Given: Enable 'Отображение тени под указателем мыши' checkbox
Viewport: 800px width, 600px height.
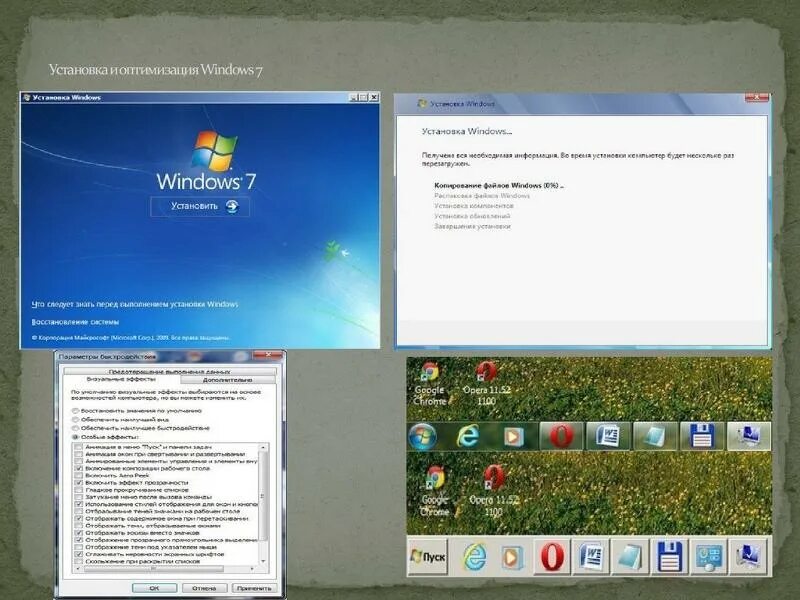Looking at the screenshot, I should tap(79, 547).
